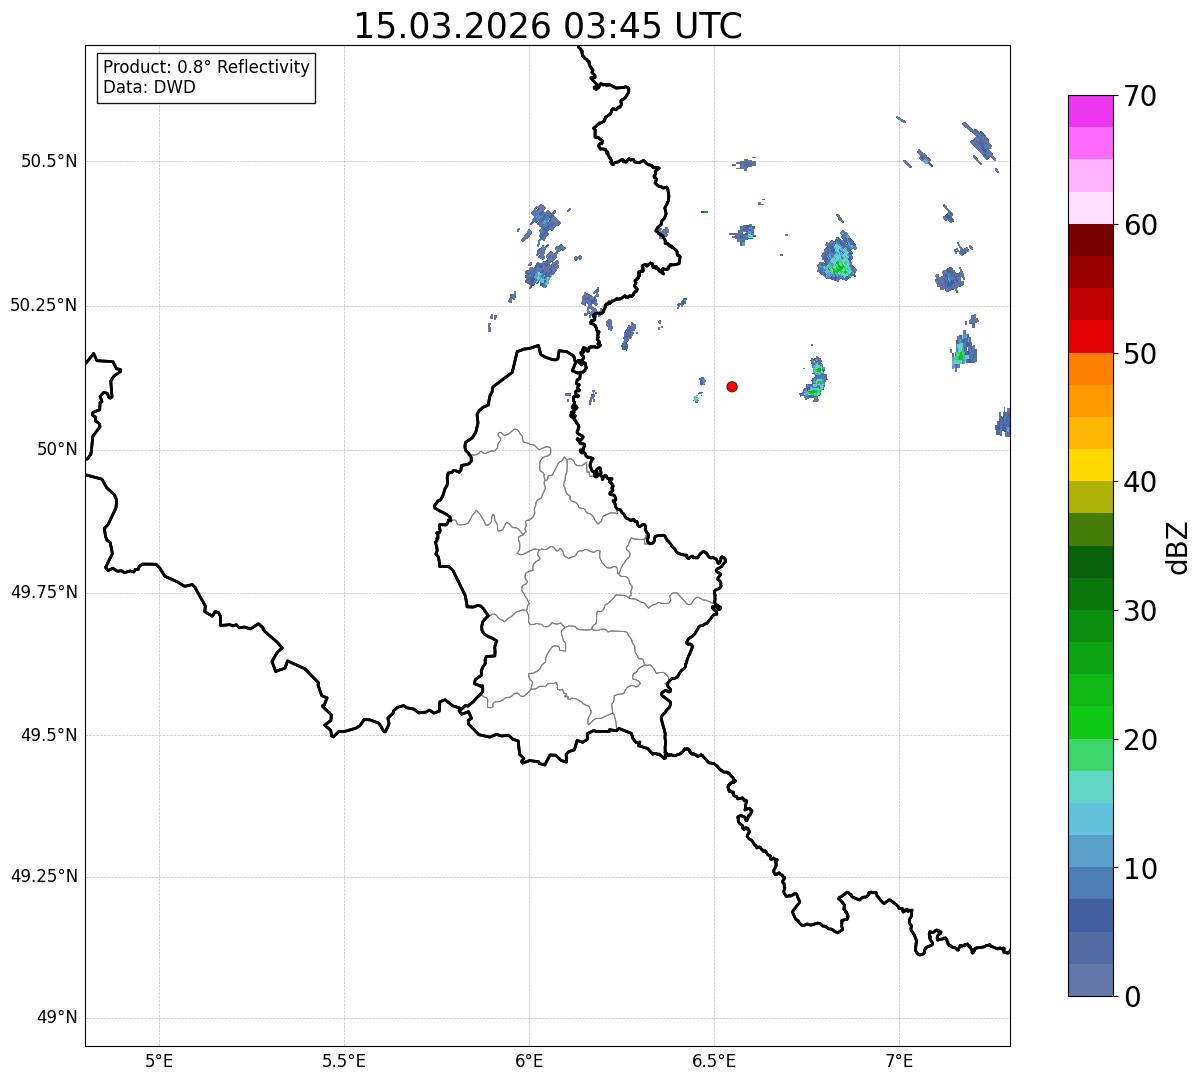Click the Product: 0.8° Reflectivity label
The height and width of the screenshot is (1081, 1202).
click(207, 67)
